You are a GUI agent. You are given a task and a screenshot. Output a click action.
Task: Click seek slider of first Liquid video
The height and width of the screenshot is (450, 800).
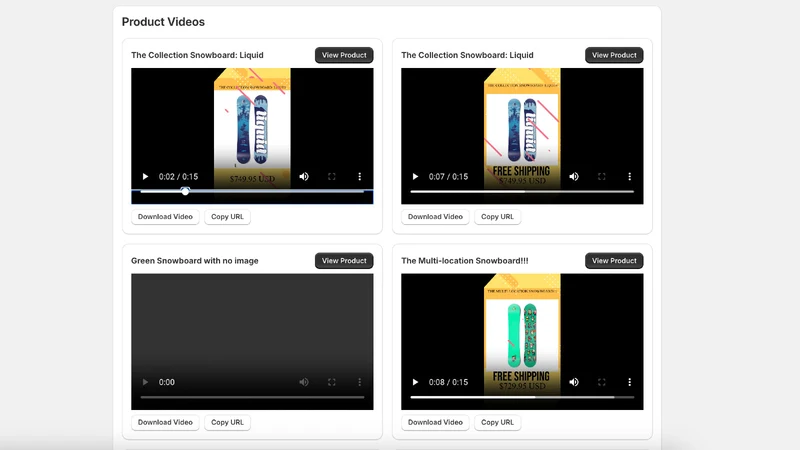[252, 191]
